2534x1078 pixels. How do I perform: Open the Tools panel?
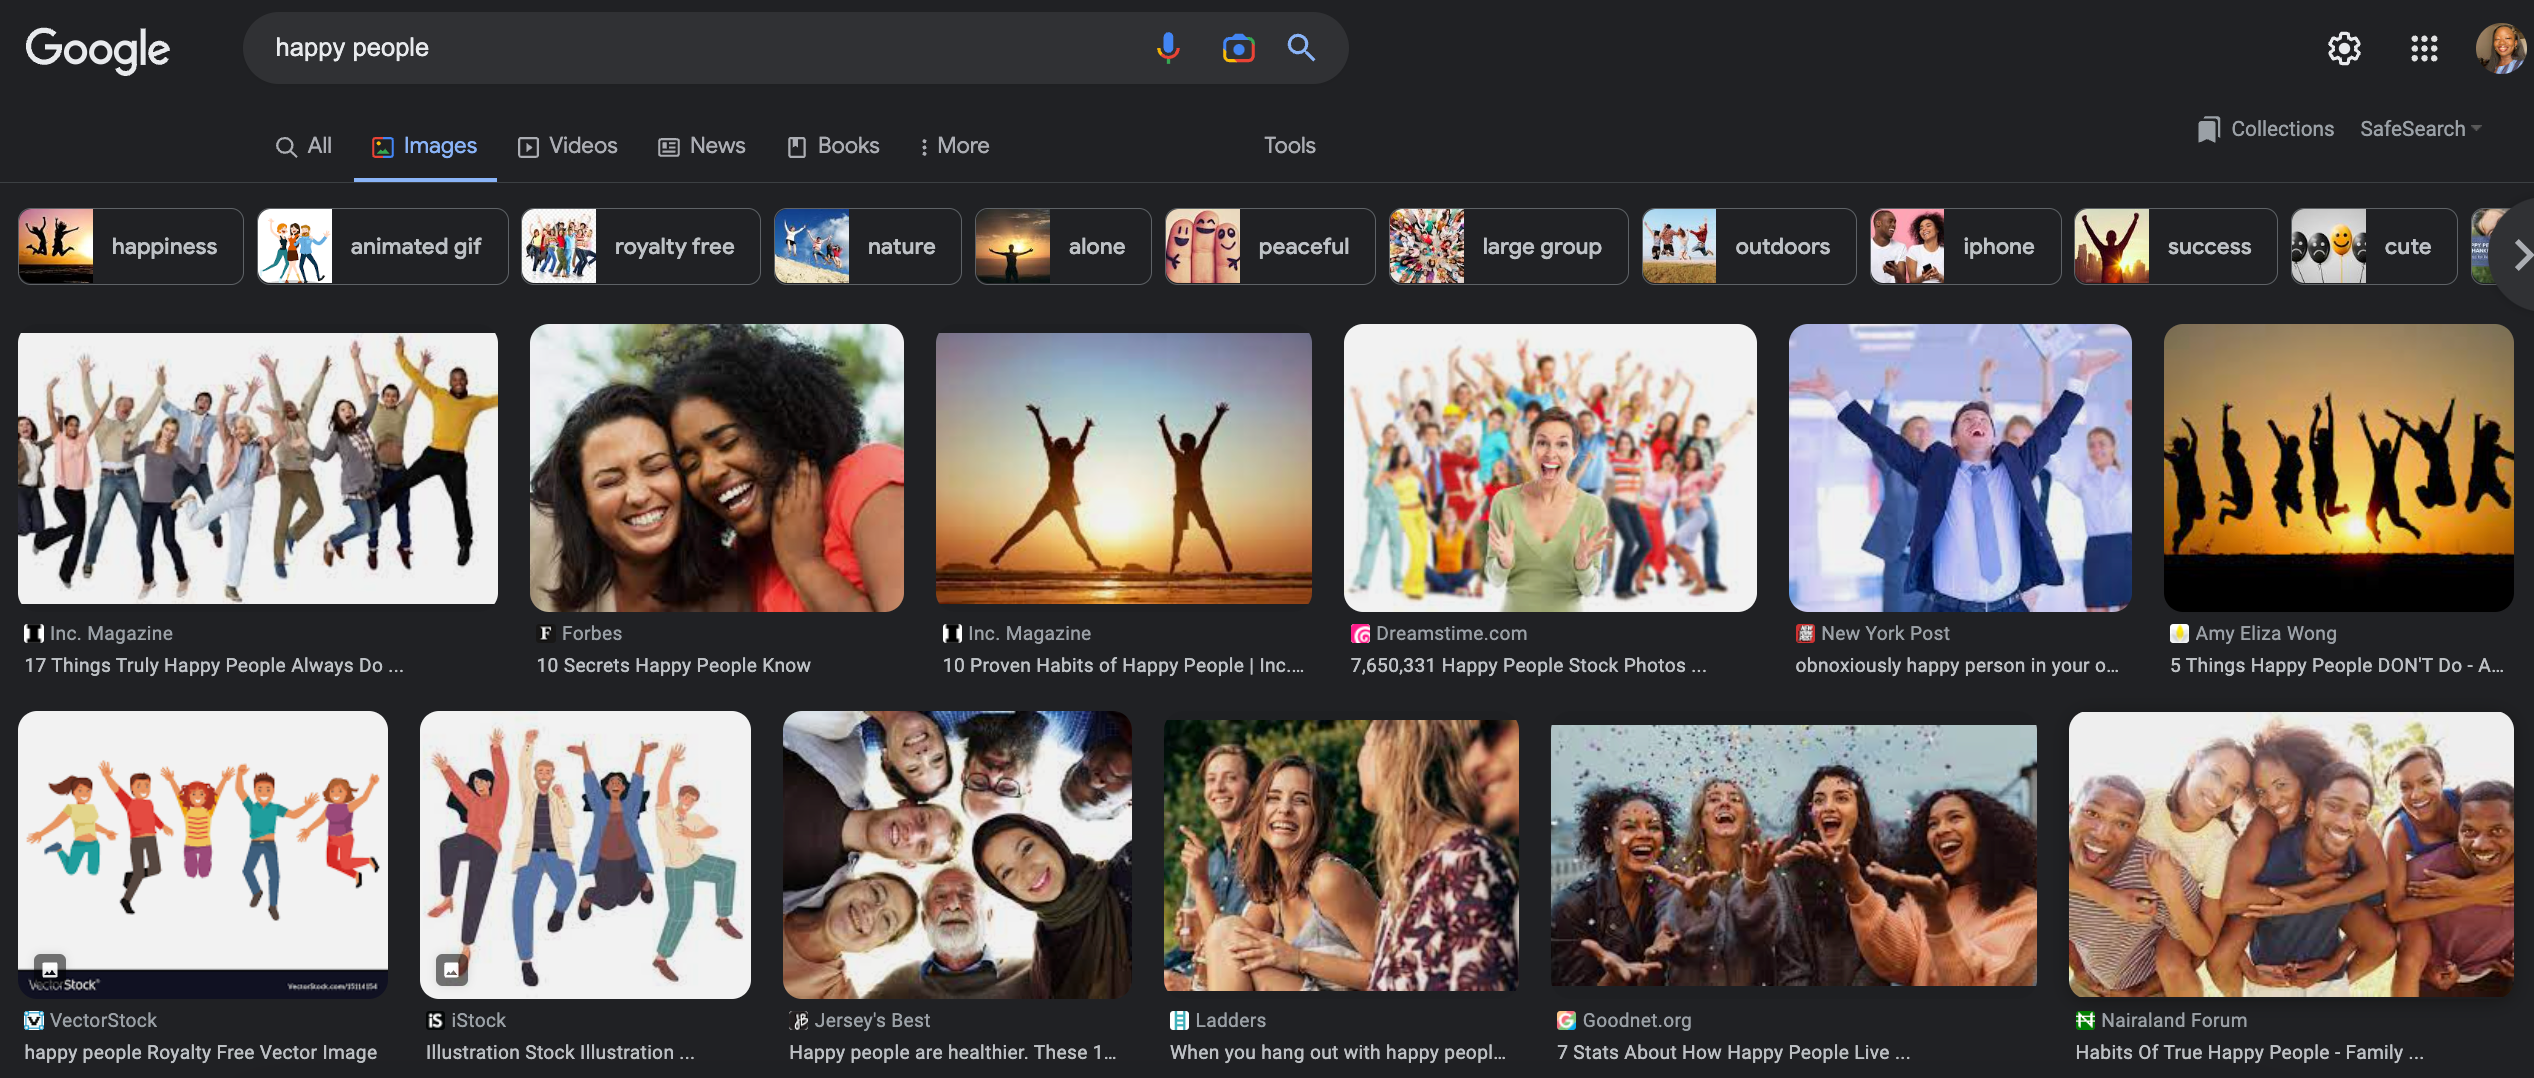(1289, 146)
